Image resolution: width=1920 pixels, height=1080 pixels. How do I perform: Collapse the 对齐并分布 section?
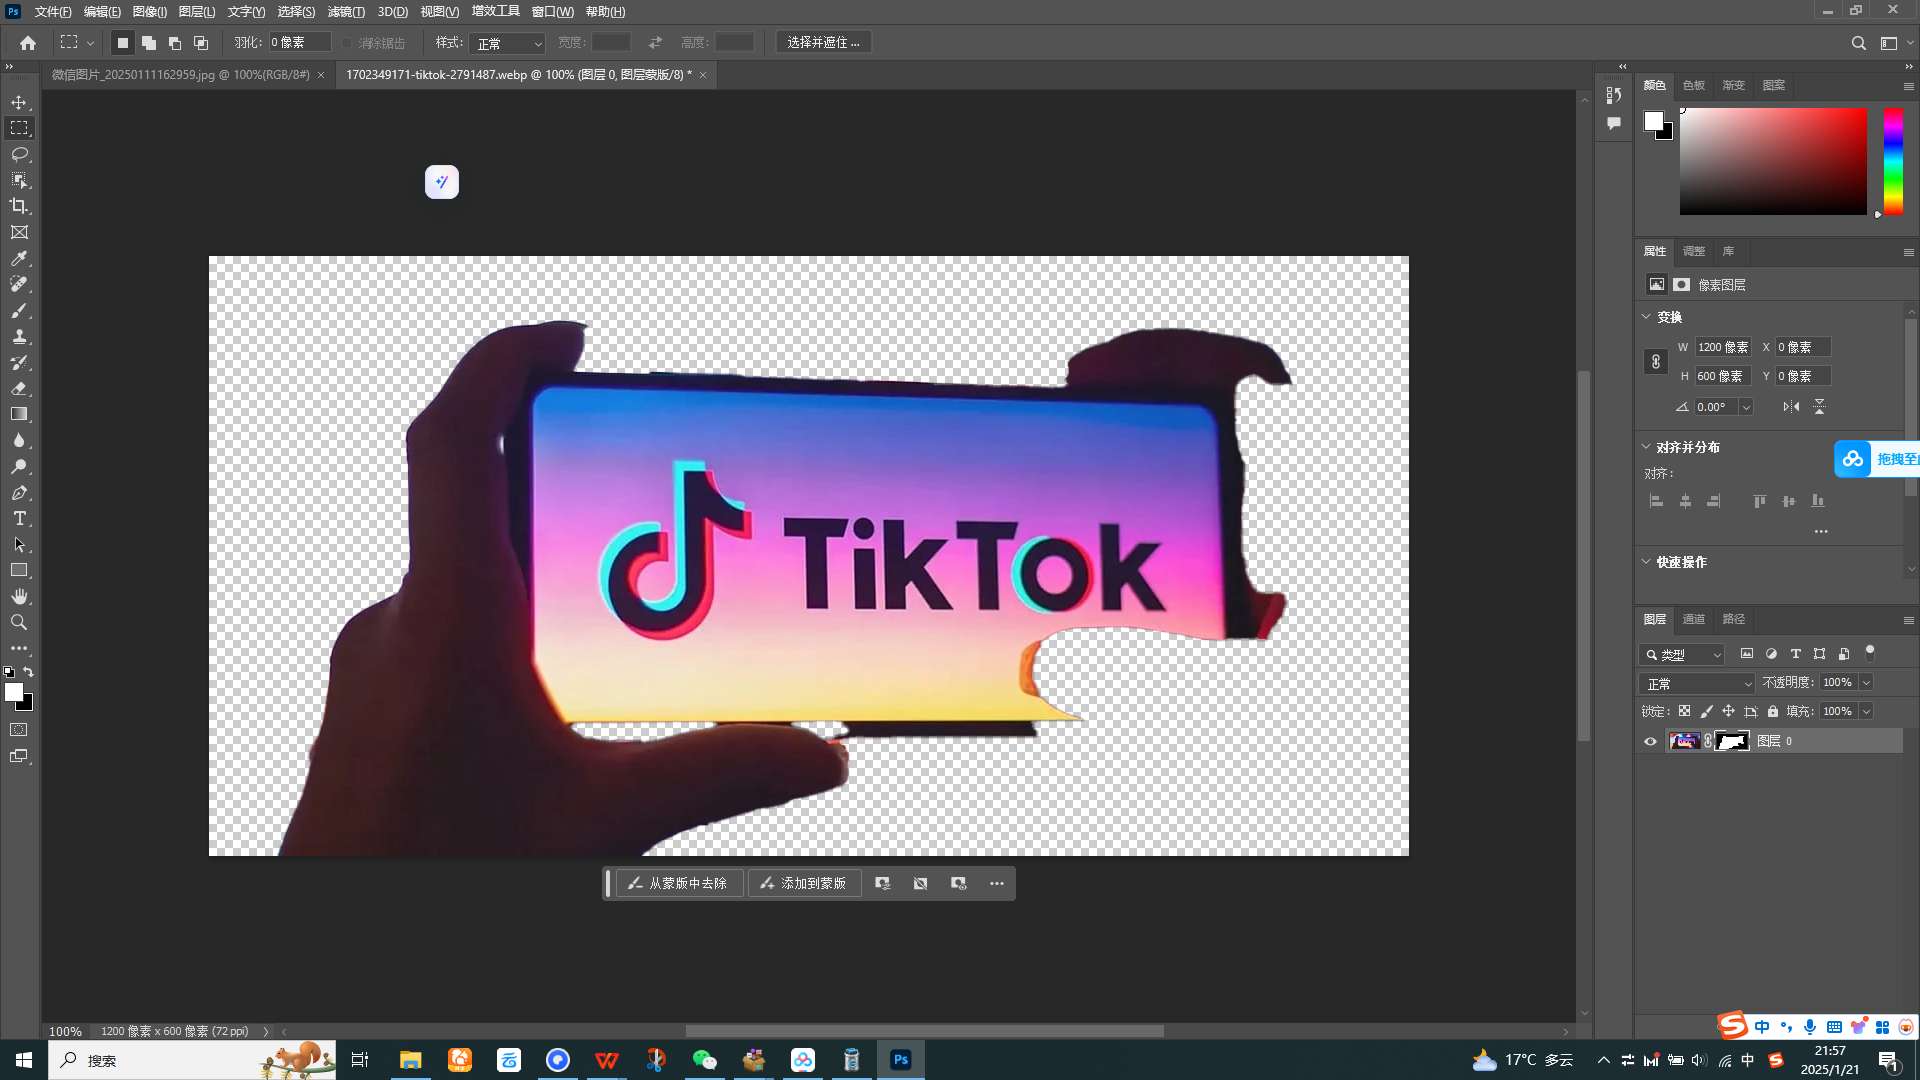point(1646,447)
